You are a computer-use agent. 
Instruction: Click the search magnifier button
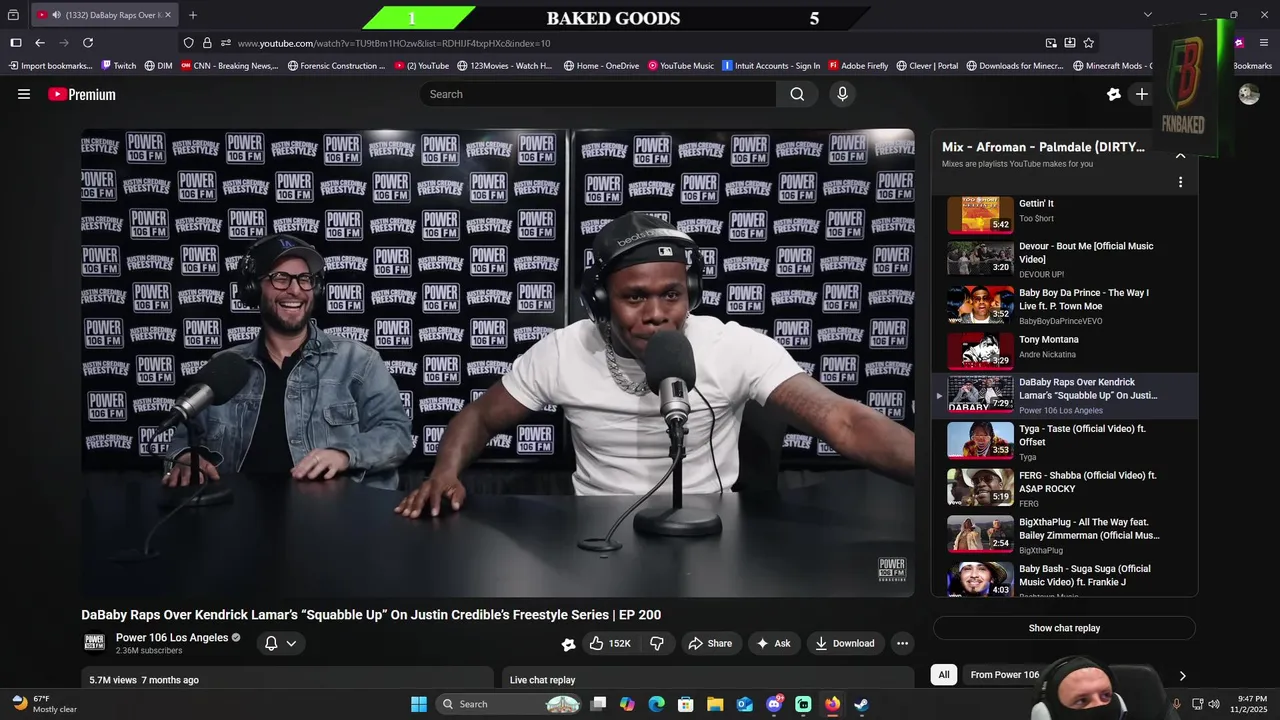click(797, 94)
